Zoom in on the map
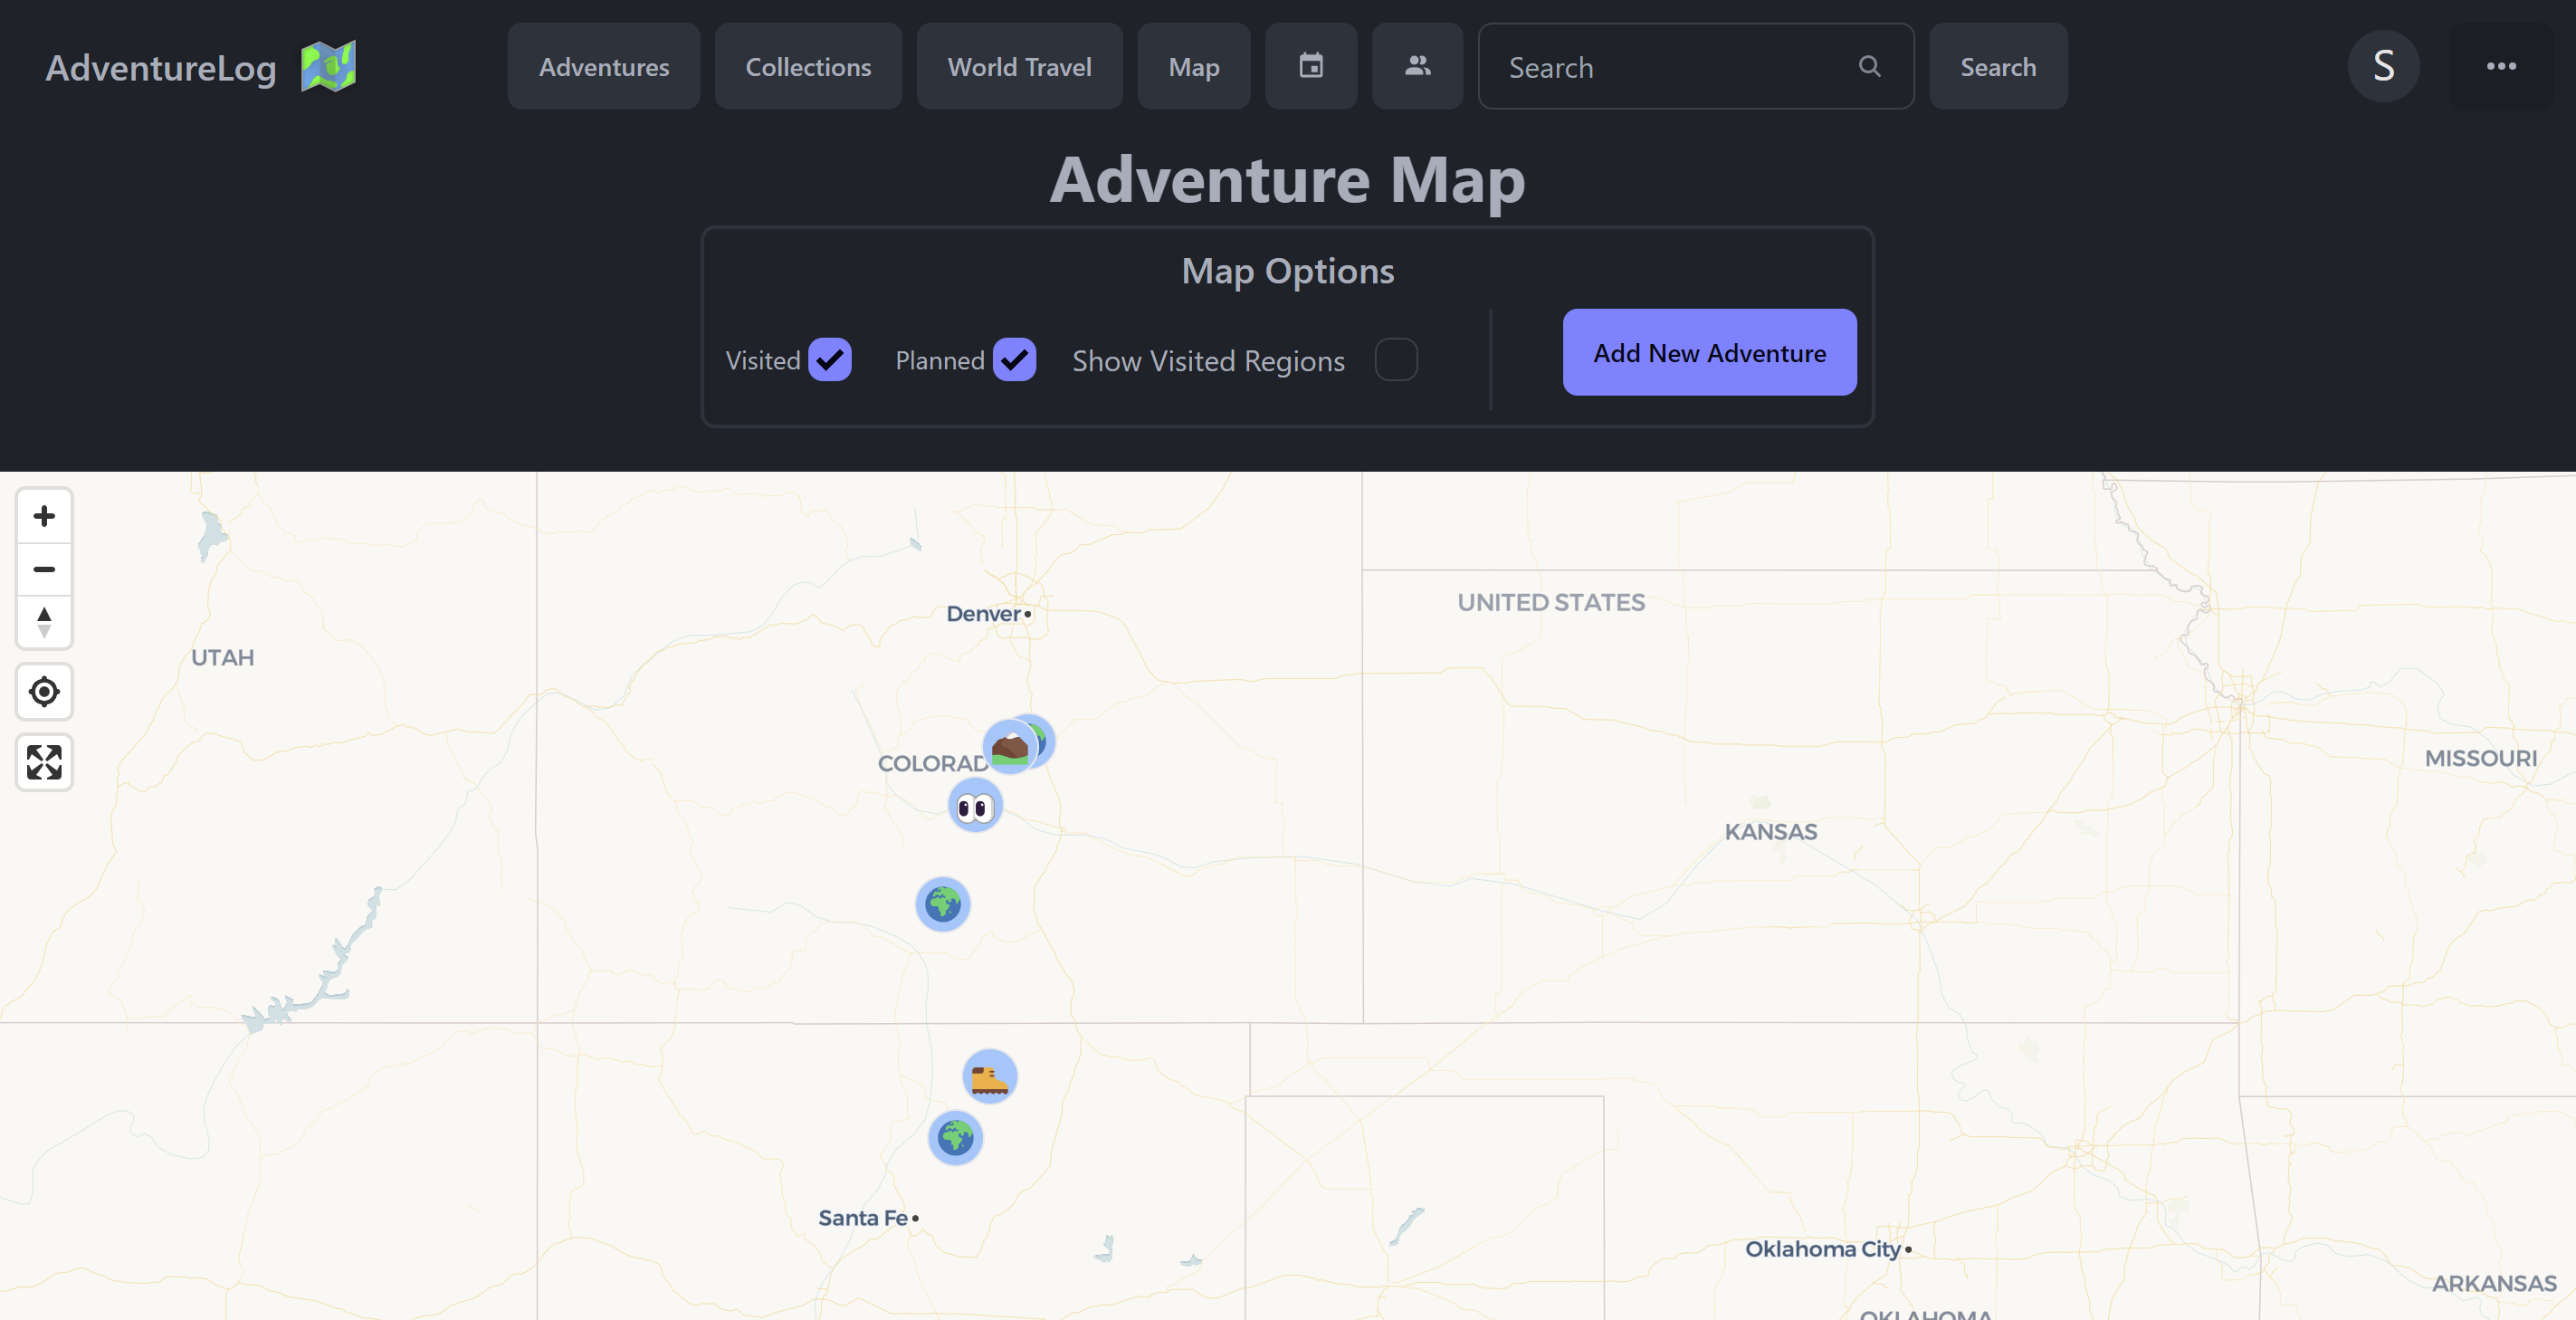Viewport: 2576px width, 1320px height. pos(44,516)
